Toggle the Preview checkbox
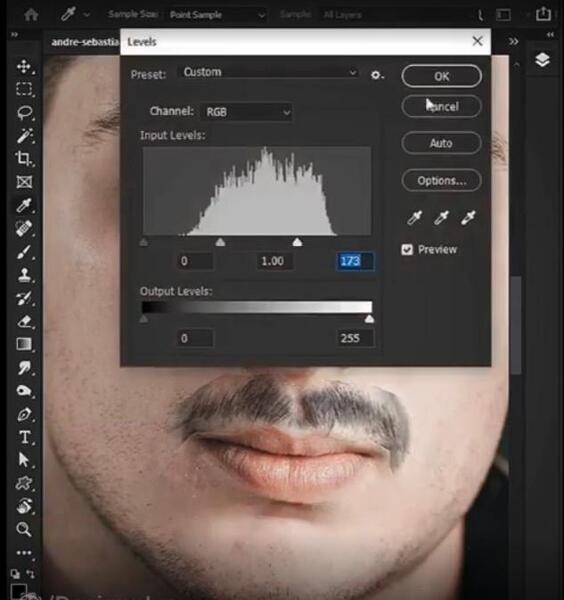Viewport: 564px width, 600px height. click(x=407, y=249)
